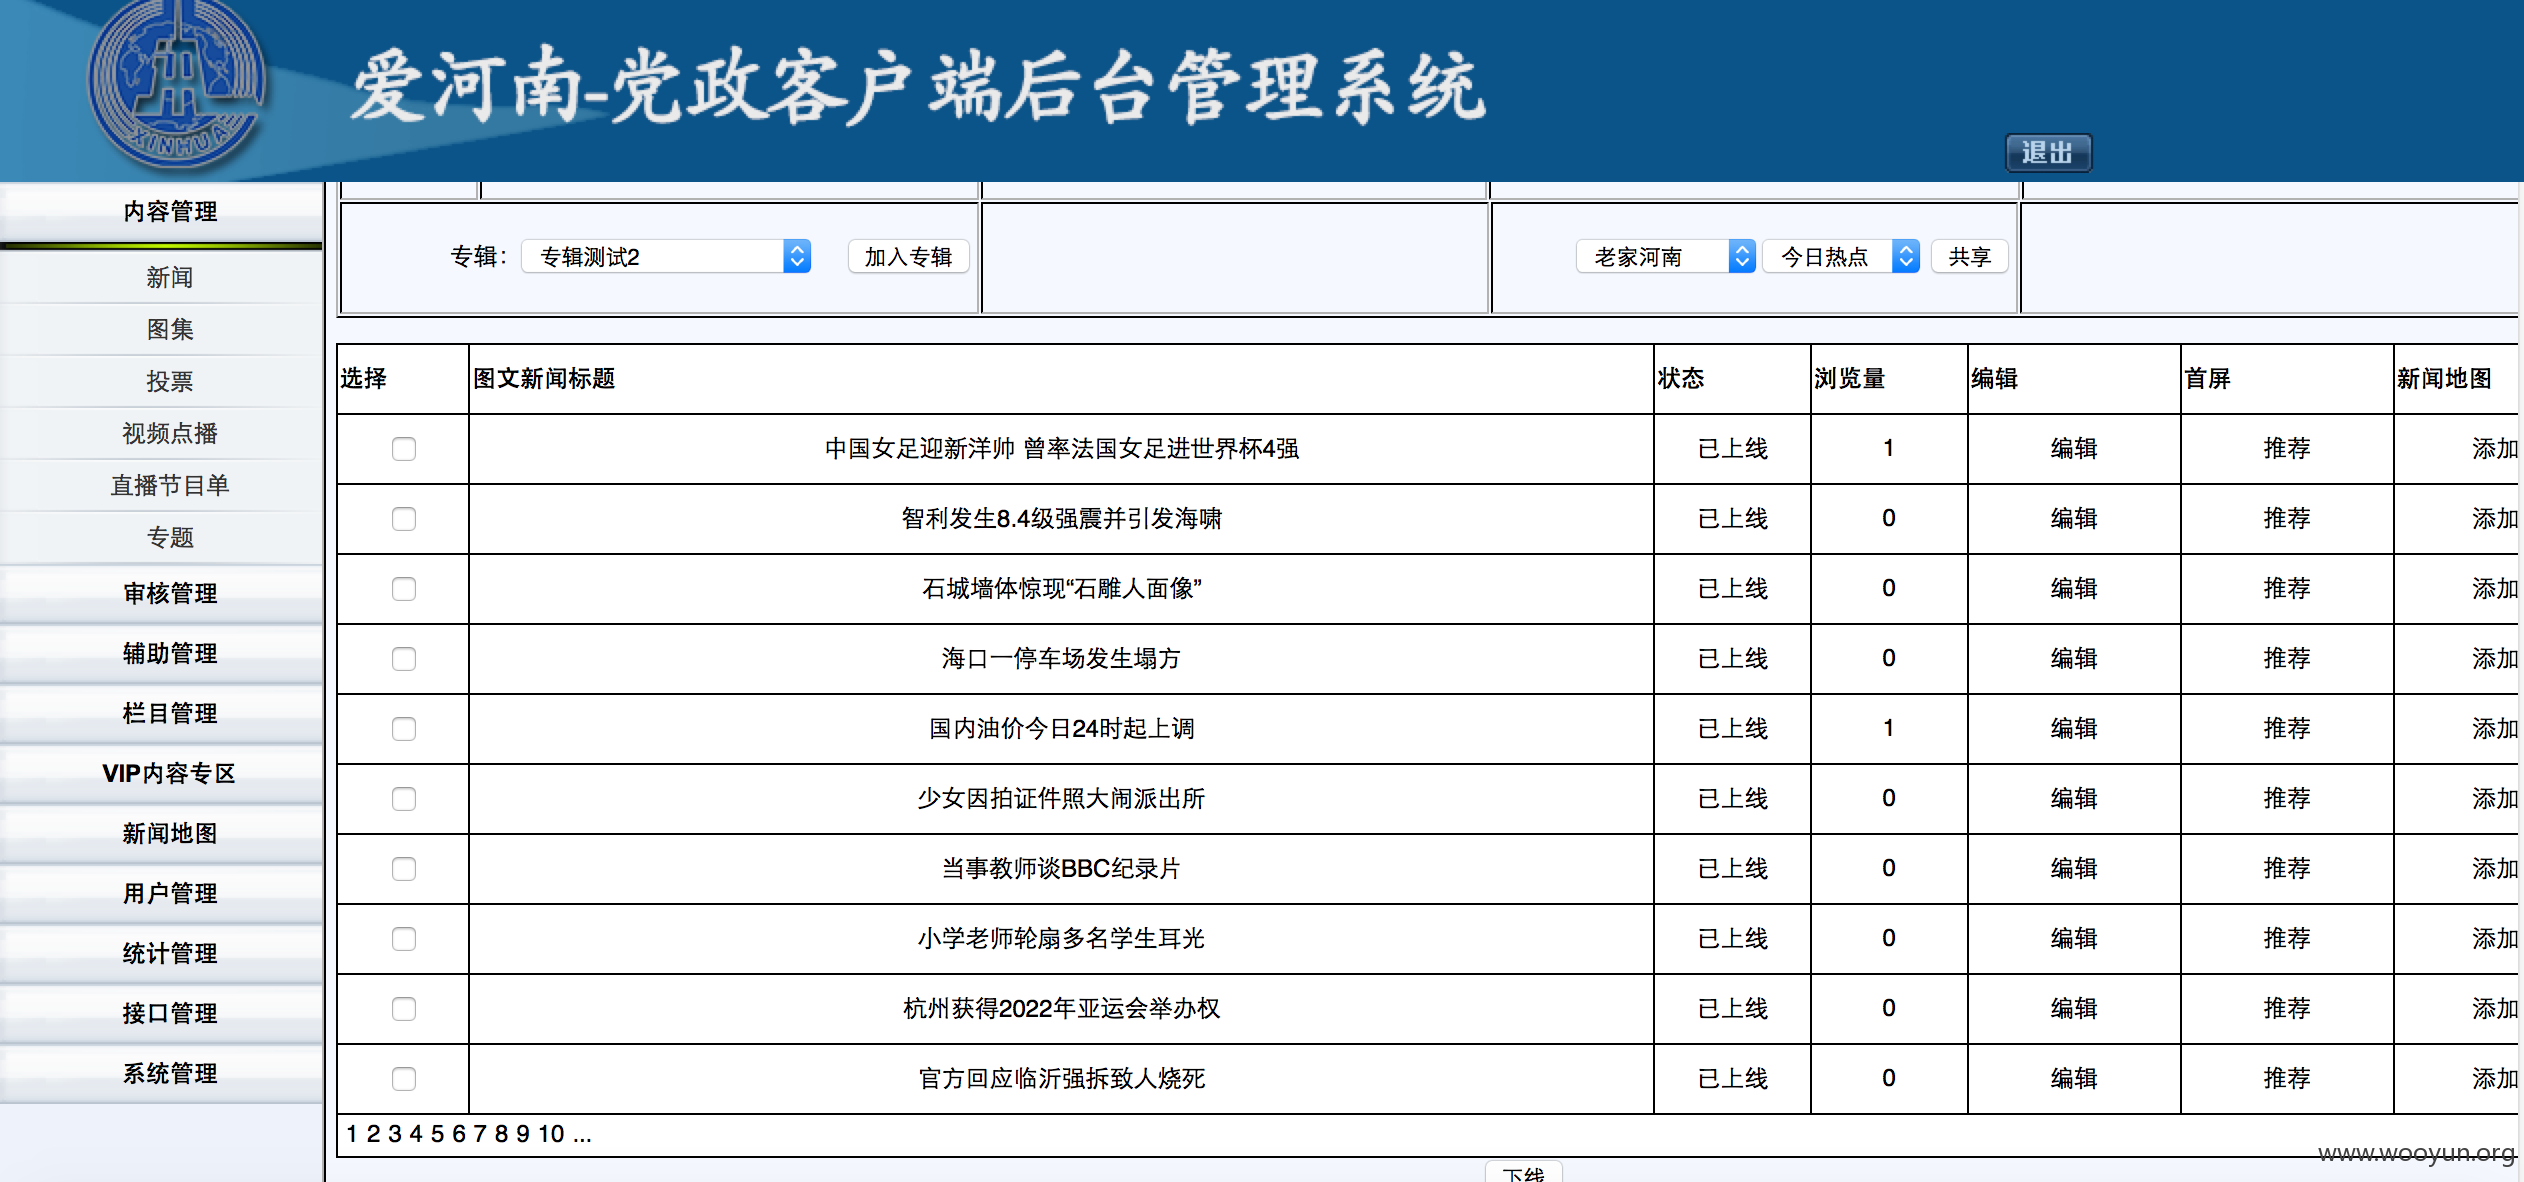Click 编辑 for 官方回应临沂强拆致人烧死 row
The image size is (2524, 1182).
coord(2074,1079)
